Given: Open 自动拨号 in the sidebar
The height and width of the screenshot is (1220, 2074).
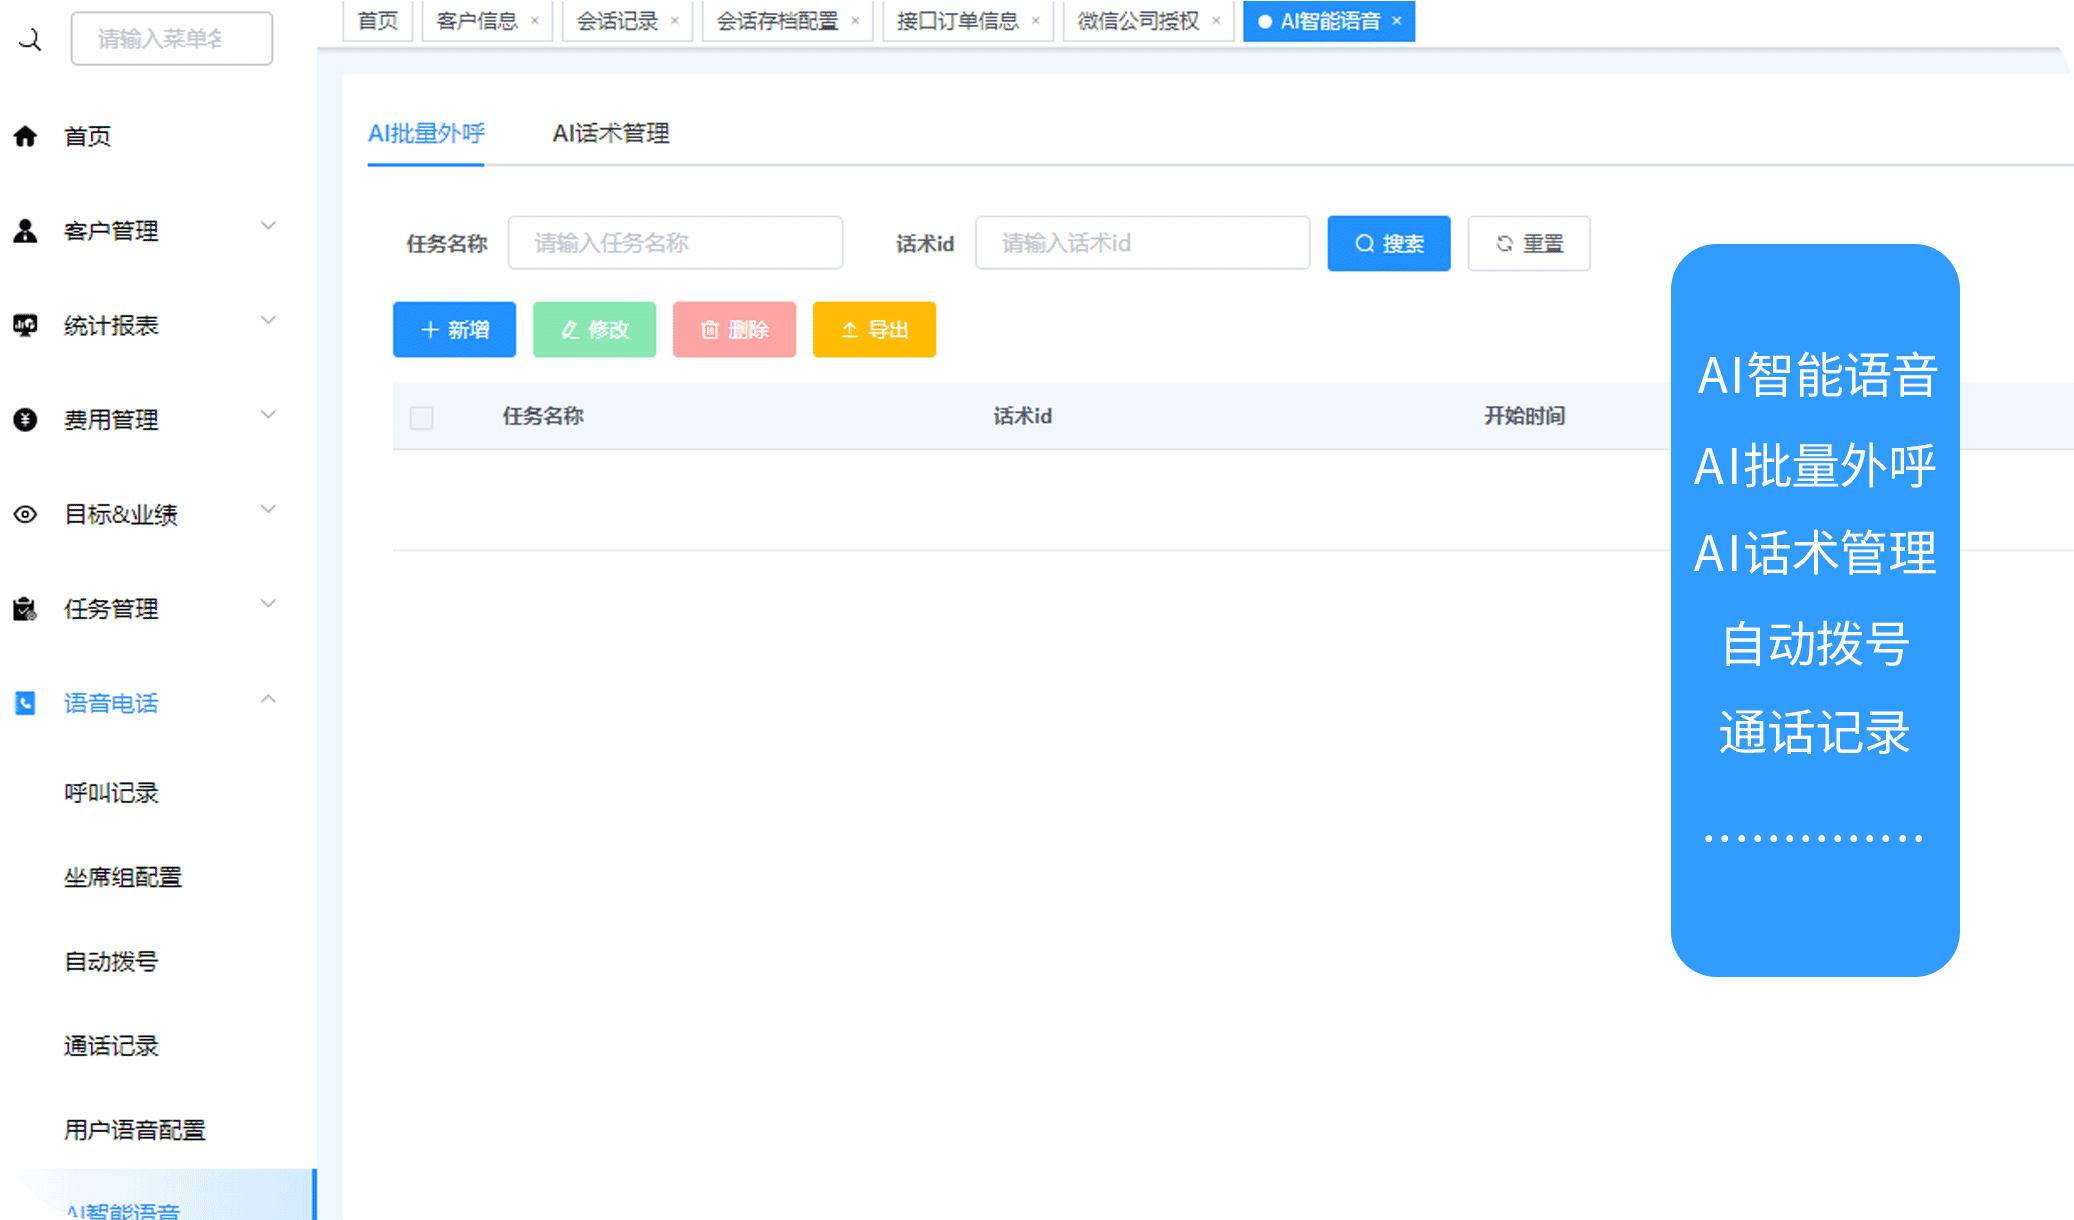Looking at the screenshot, I should coord(111,961).
